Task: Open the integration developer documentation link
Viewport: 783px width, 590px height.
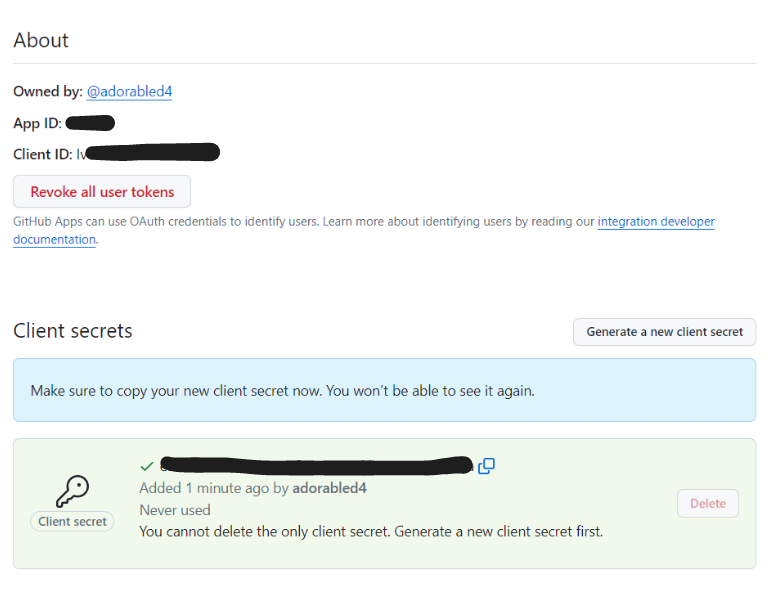Action: coord(656,222)
